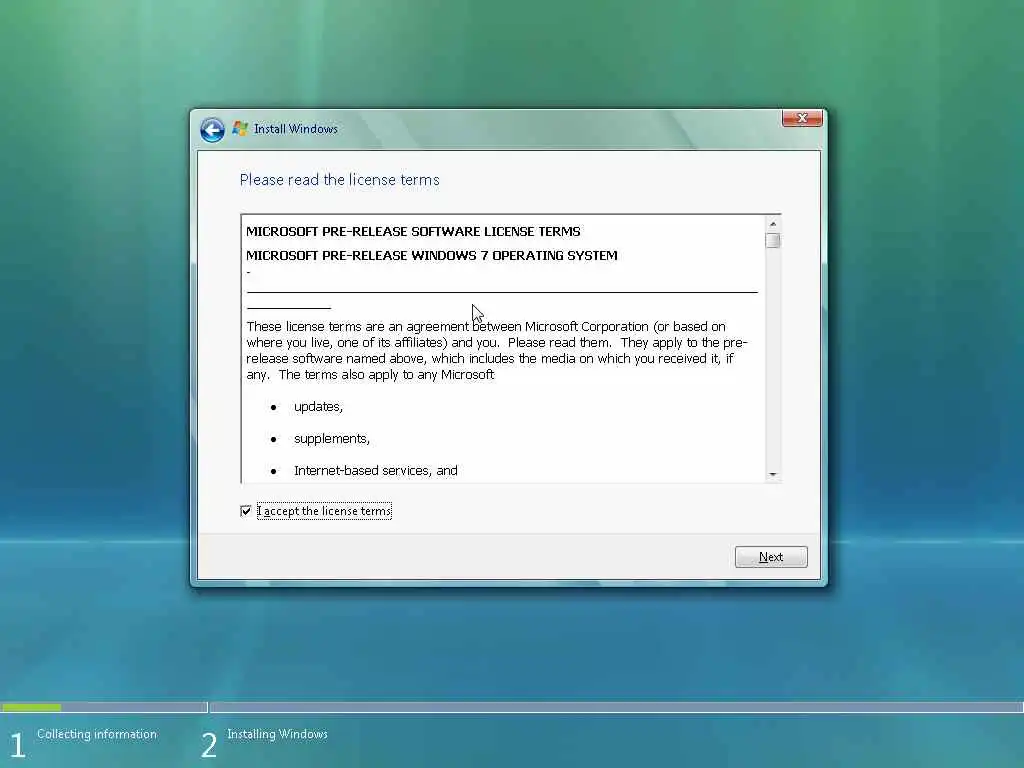
Task: Click the "I accept the license terms" label
Action: click(x=324, y=511)
